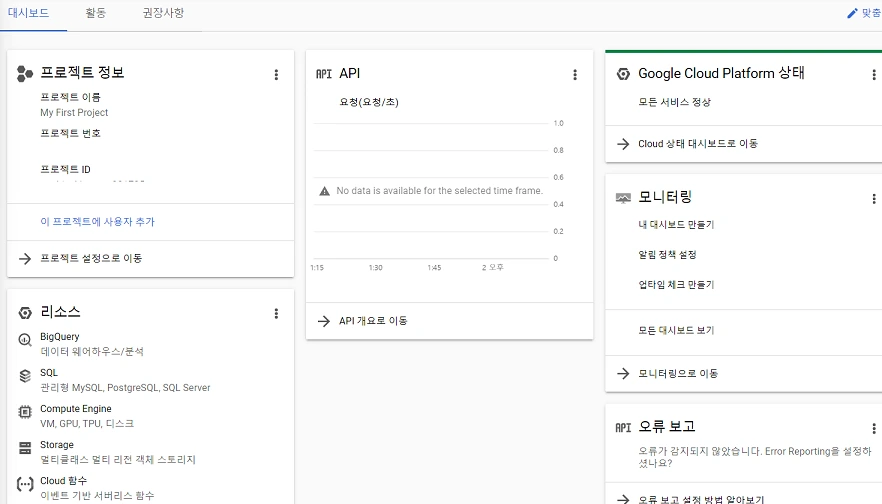The height and width of the screenshot is (504, 882).
Task: Click arrow icon beside Cloud 상태 대시보드로 이동
Action: pos(623,144)
